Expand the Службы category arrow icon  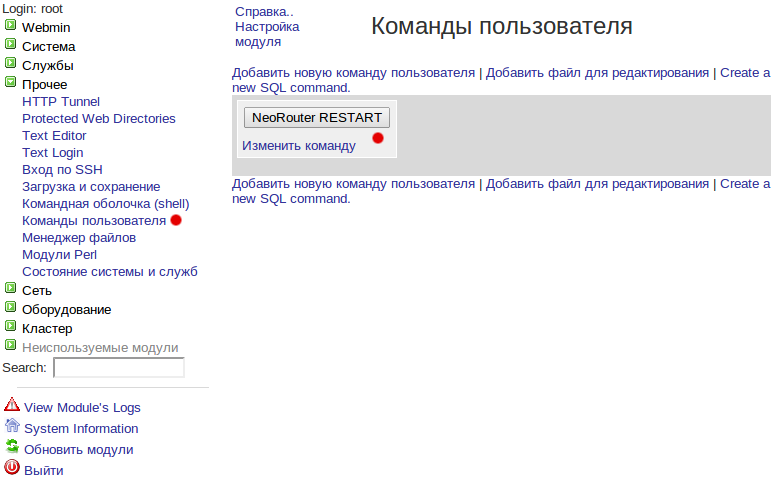click(10, 63)
